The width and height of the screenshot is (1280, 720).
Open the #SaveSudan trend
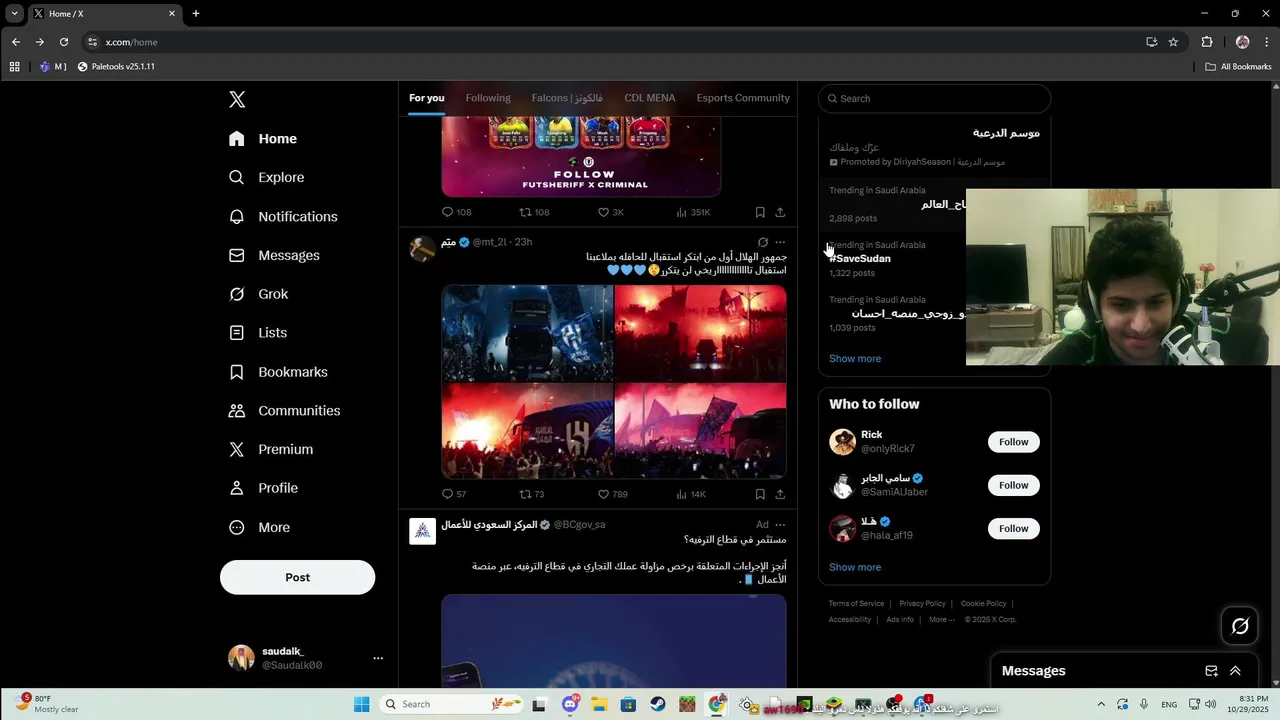860,258
